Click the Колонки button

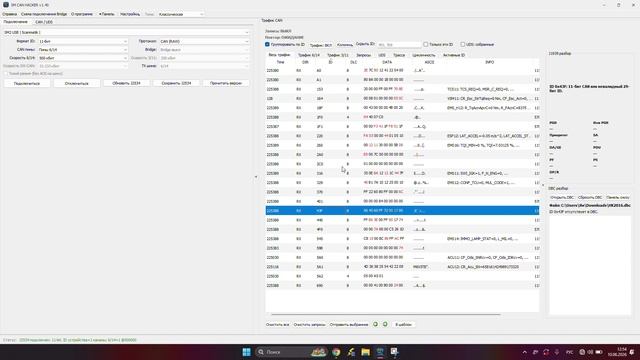(344, 45)
